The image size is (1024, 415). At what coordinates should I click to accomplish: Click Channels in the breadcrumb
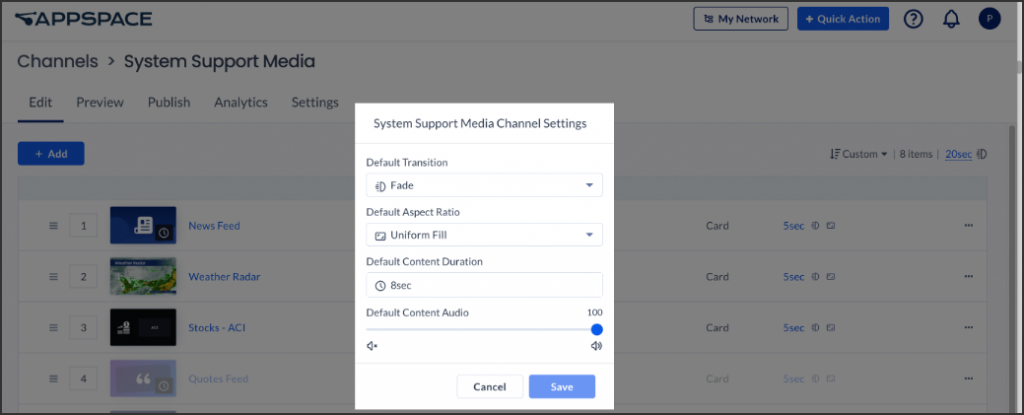click(57, 61)
